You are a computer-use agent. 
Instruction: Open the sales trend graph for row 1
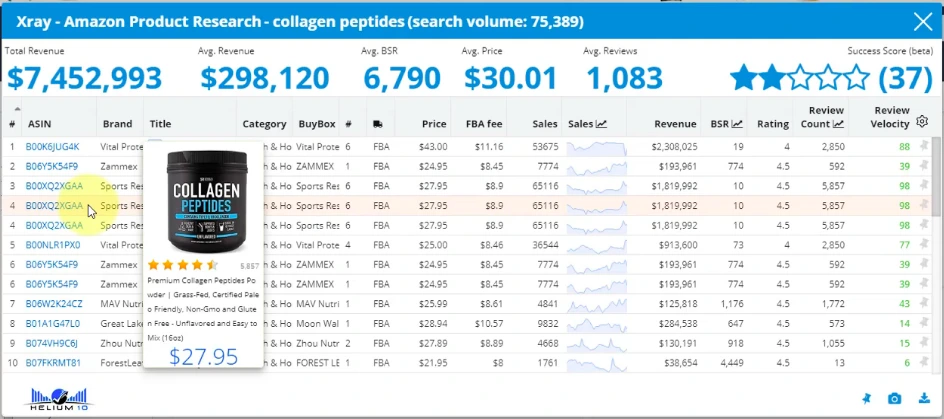596,147
